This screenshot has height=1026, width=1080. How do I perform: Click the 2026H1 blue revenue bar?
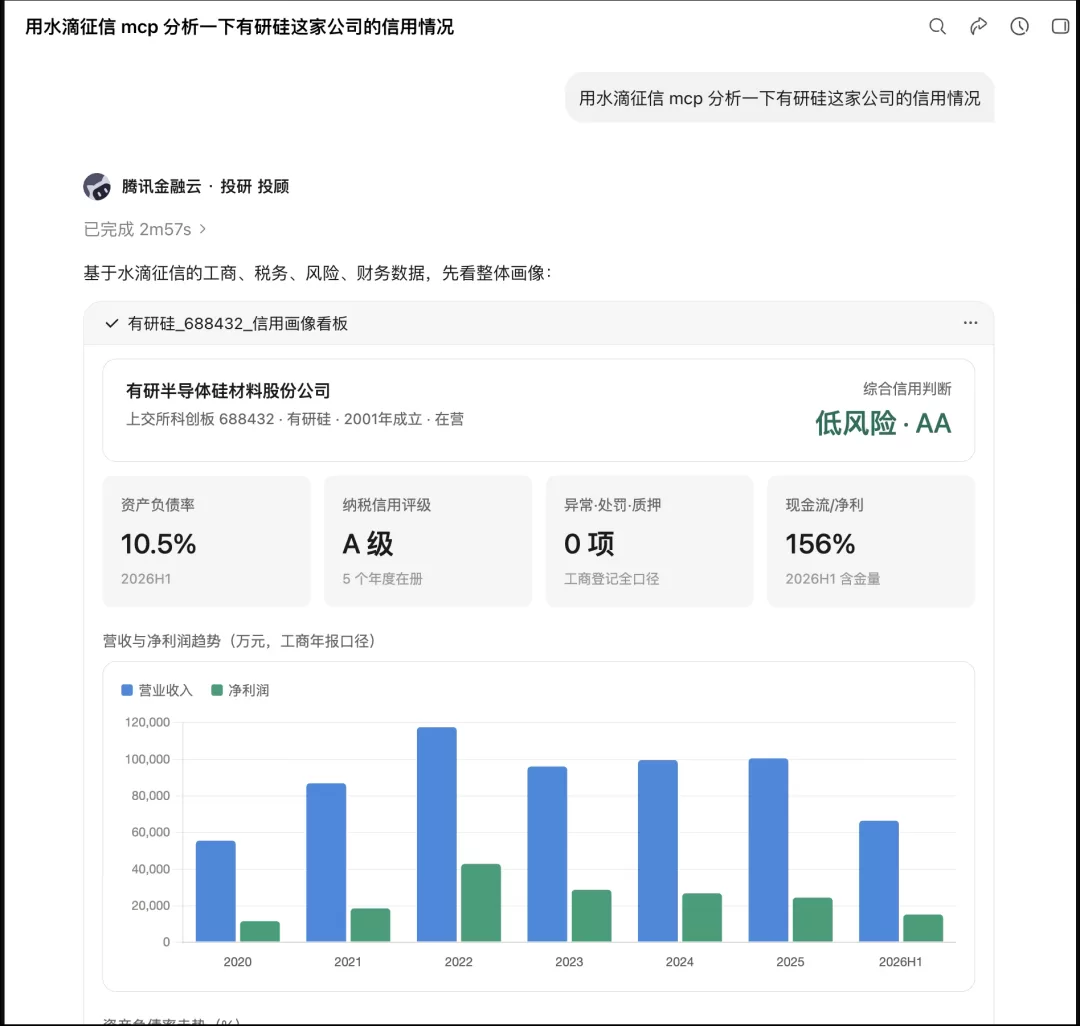[x=879, y=881]
